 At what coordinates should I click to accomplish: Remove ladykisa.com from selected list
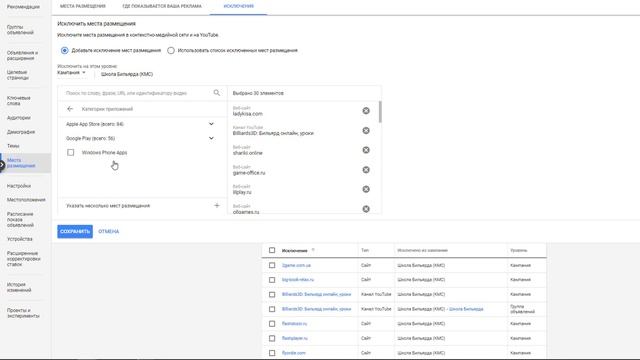coord(366,111)
